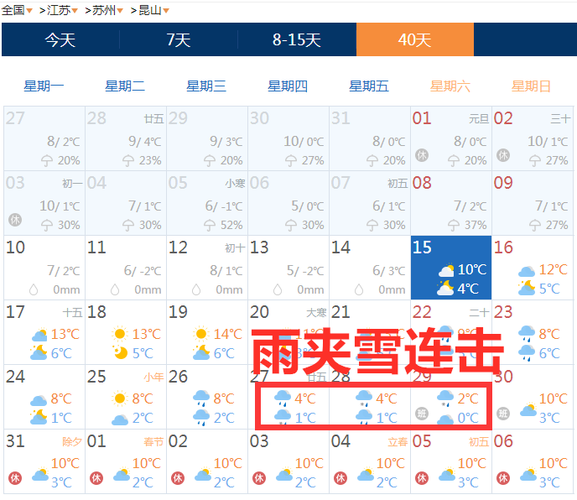
Task: Click the 星期日 column header
Action: 531,86
